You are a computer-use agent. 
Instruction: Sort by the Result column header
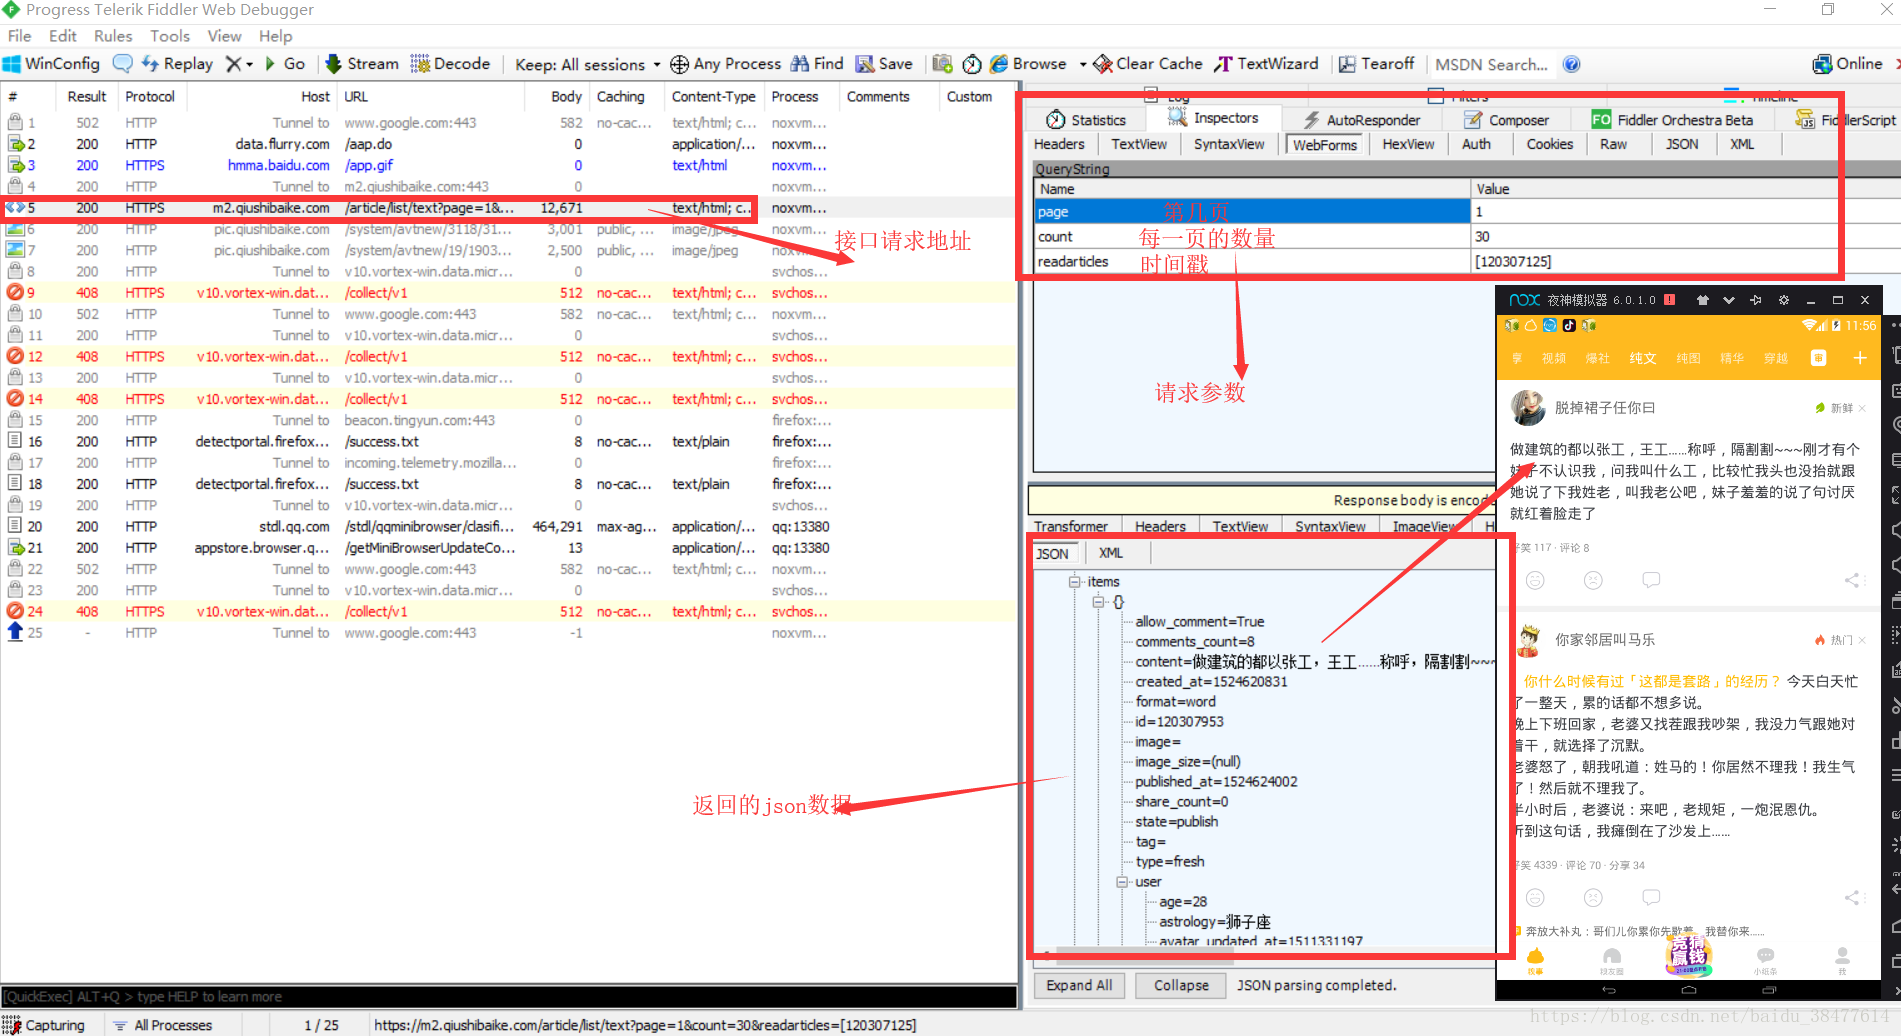click(x=87, y=97)
